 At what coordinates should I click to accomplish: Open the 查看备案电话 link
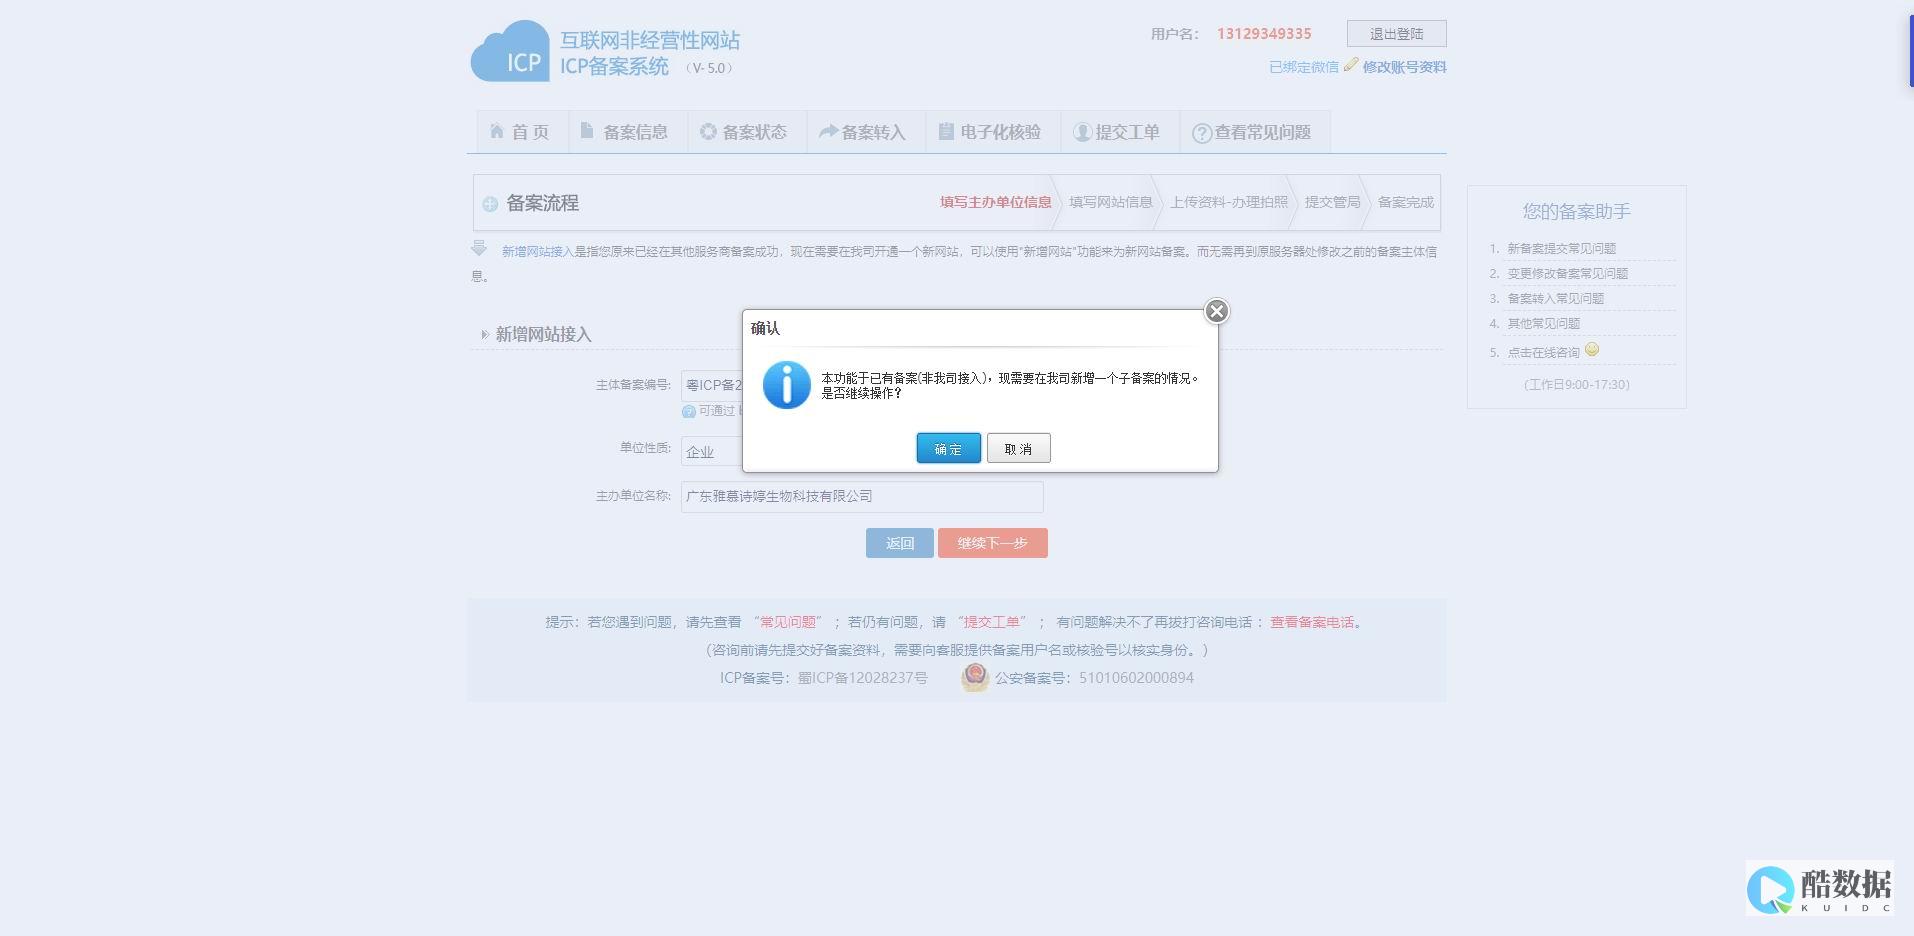(x=1311, y=622)
